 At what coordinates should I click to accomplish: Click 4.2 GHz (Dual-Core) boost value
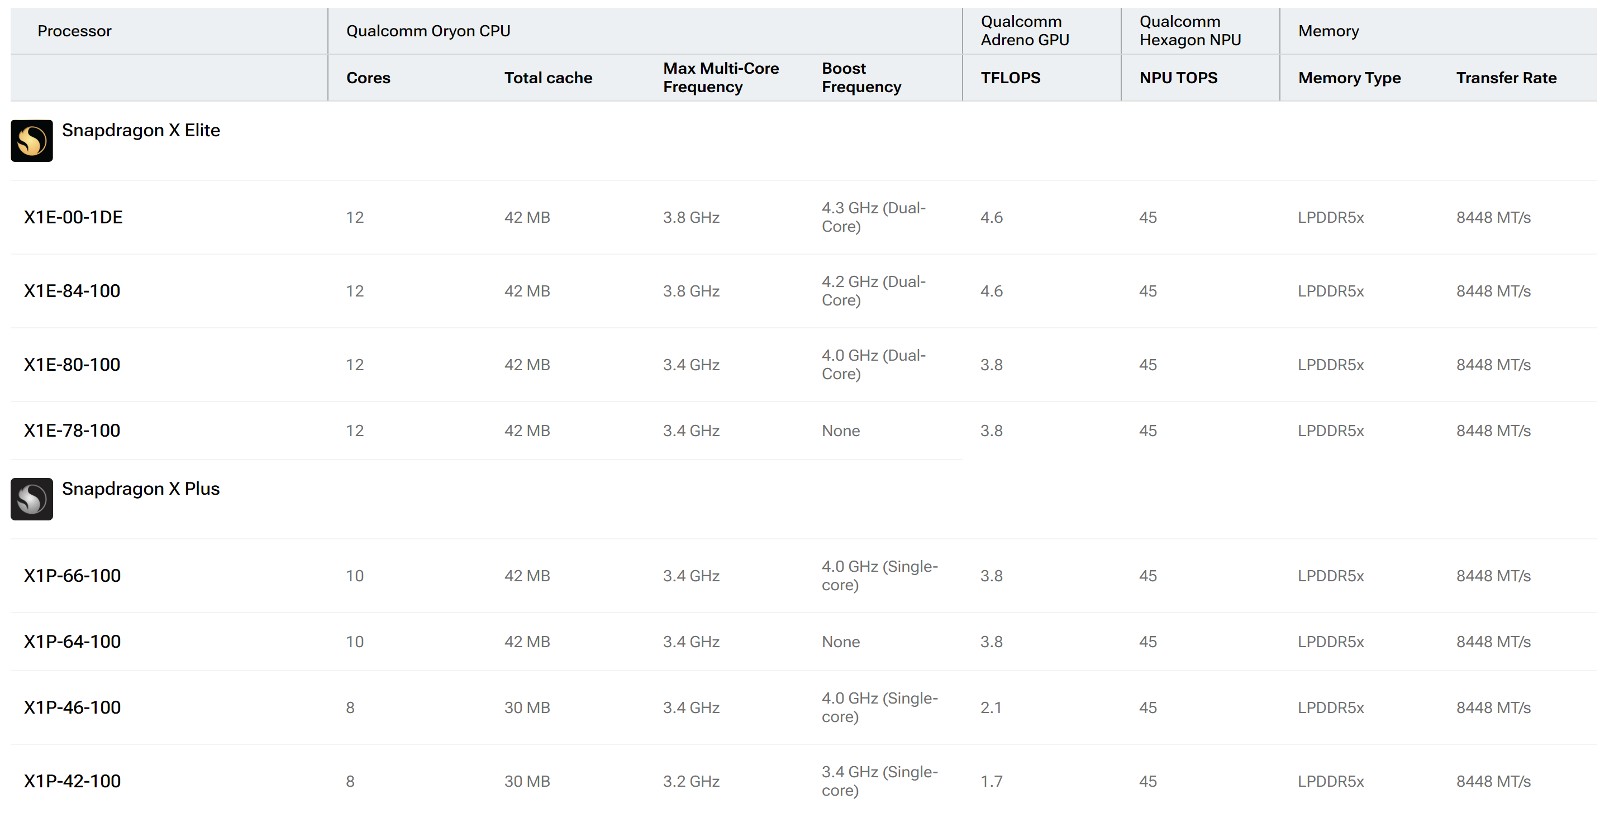pos(874,291)
